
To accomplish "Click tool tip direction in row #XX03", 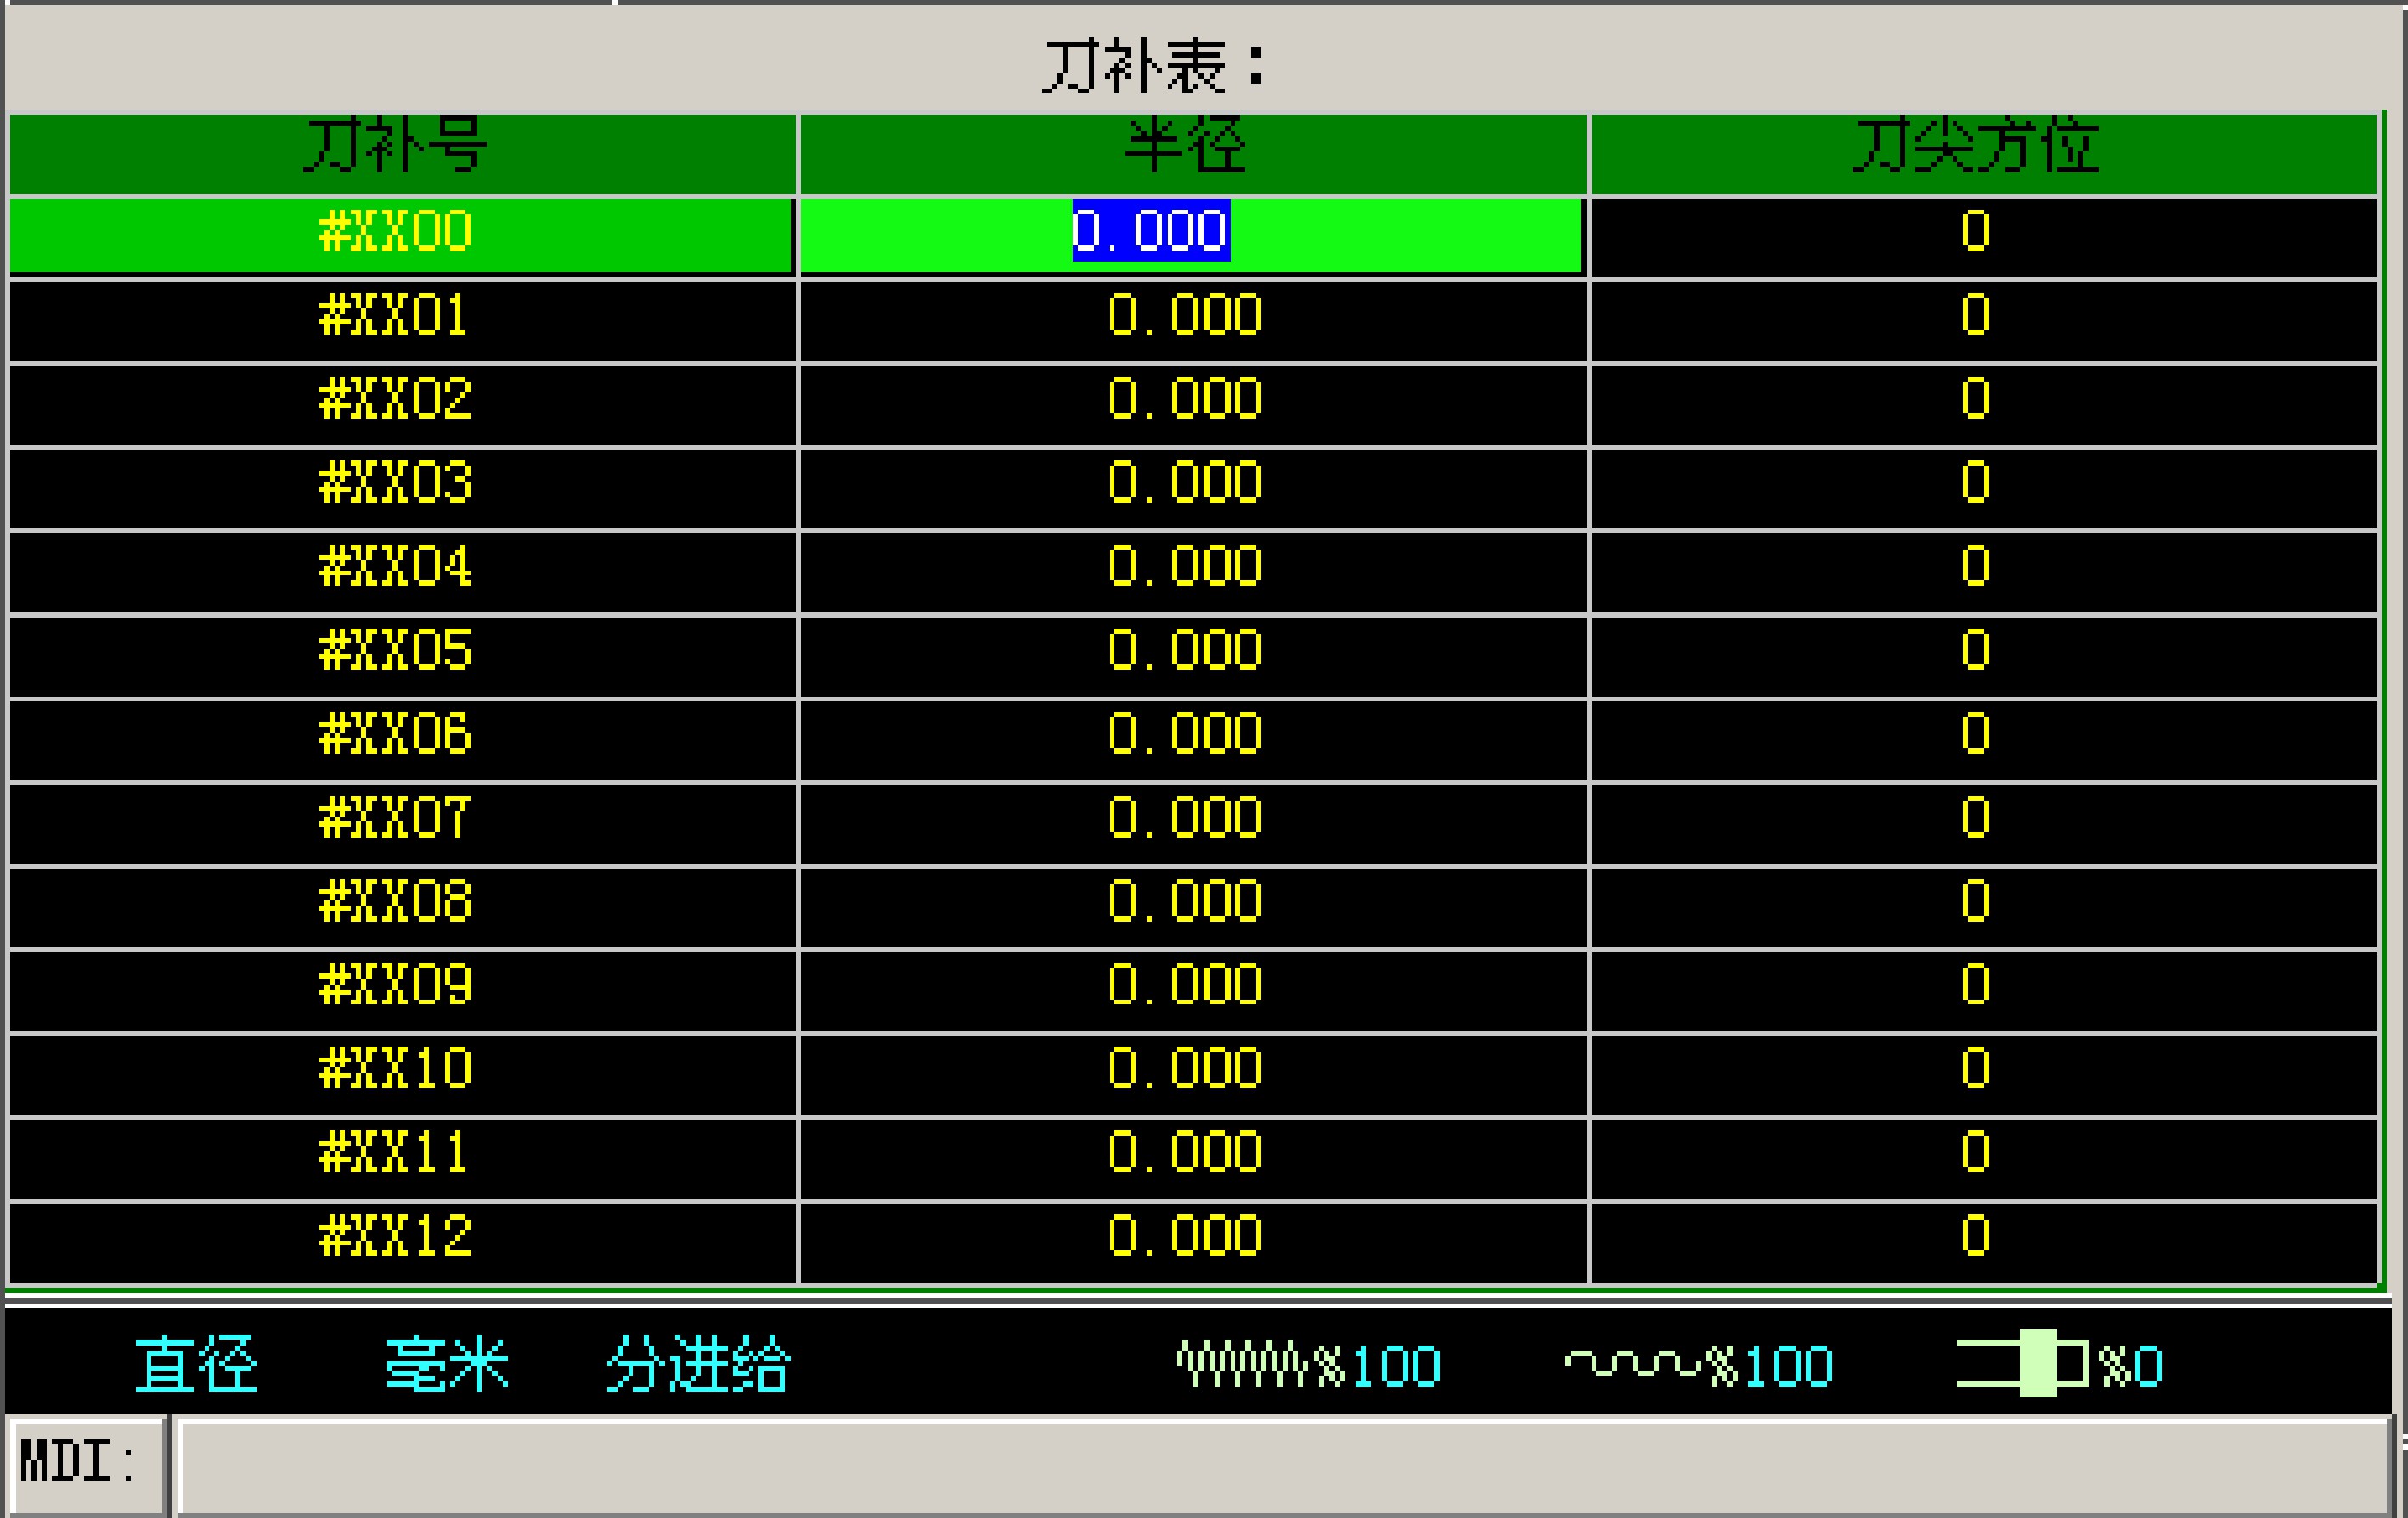I will (1983, 488).
